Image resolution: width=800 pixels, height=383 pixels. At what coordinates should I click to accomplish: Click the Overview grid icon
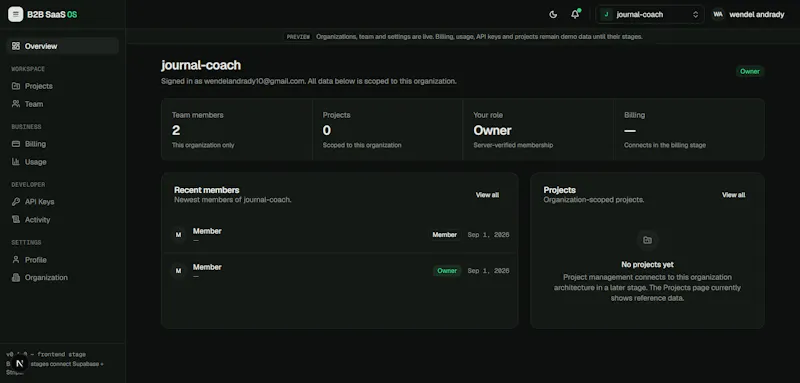coord(16,46)
